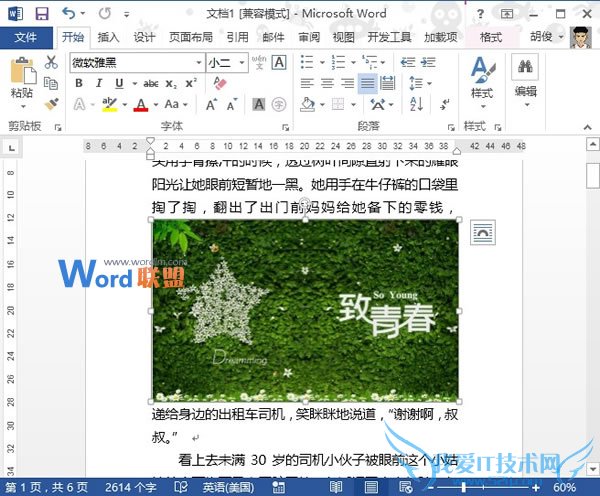Click the zoom slider handle

coord(463,487)
